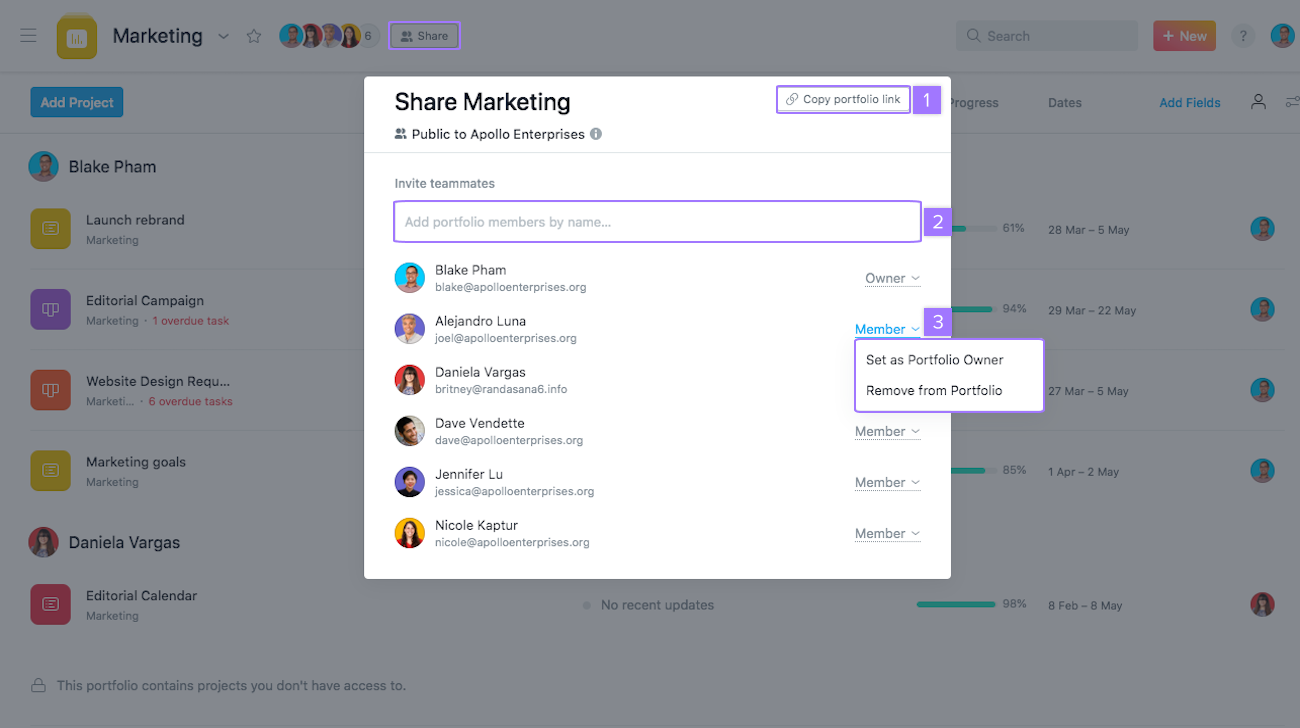This screenshot has width=1300, height=728.
Task: Click the Editorial Calendar 98% progress bar
Action: click(956, 605)
